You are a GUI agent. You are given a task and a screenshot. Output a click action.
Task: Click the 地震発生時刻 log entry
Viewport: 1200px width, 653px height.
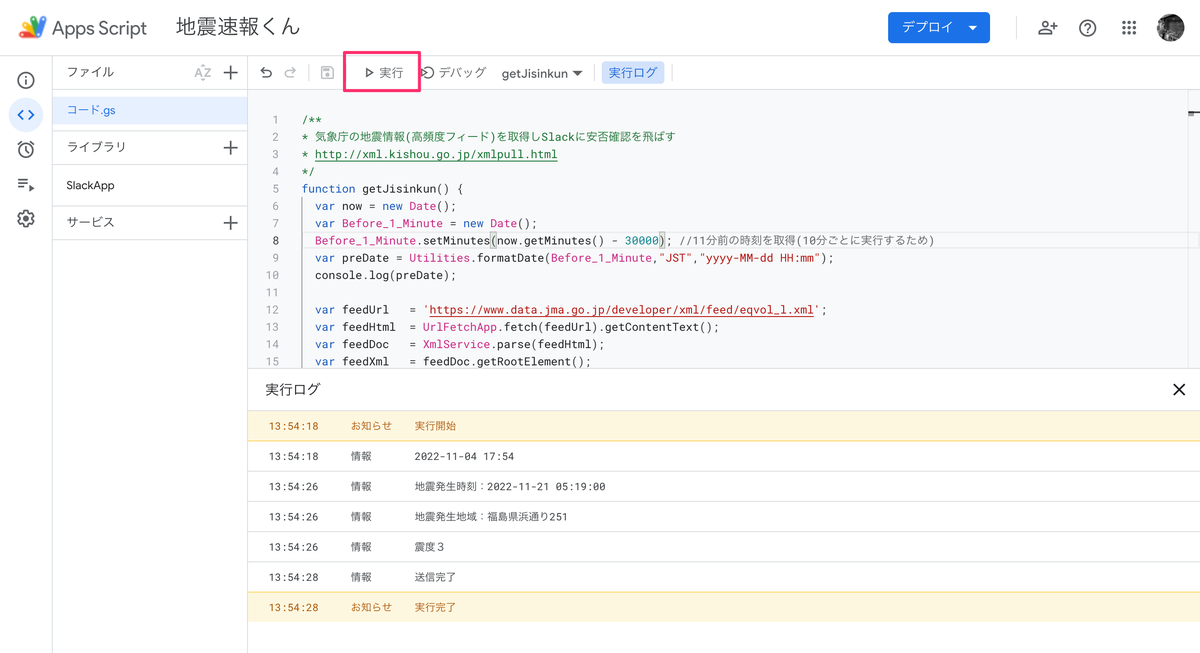[723, 486]
